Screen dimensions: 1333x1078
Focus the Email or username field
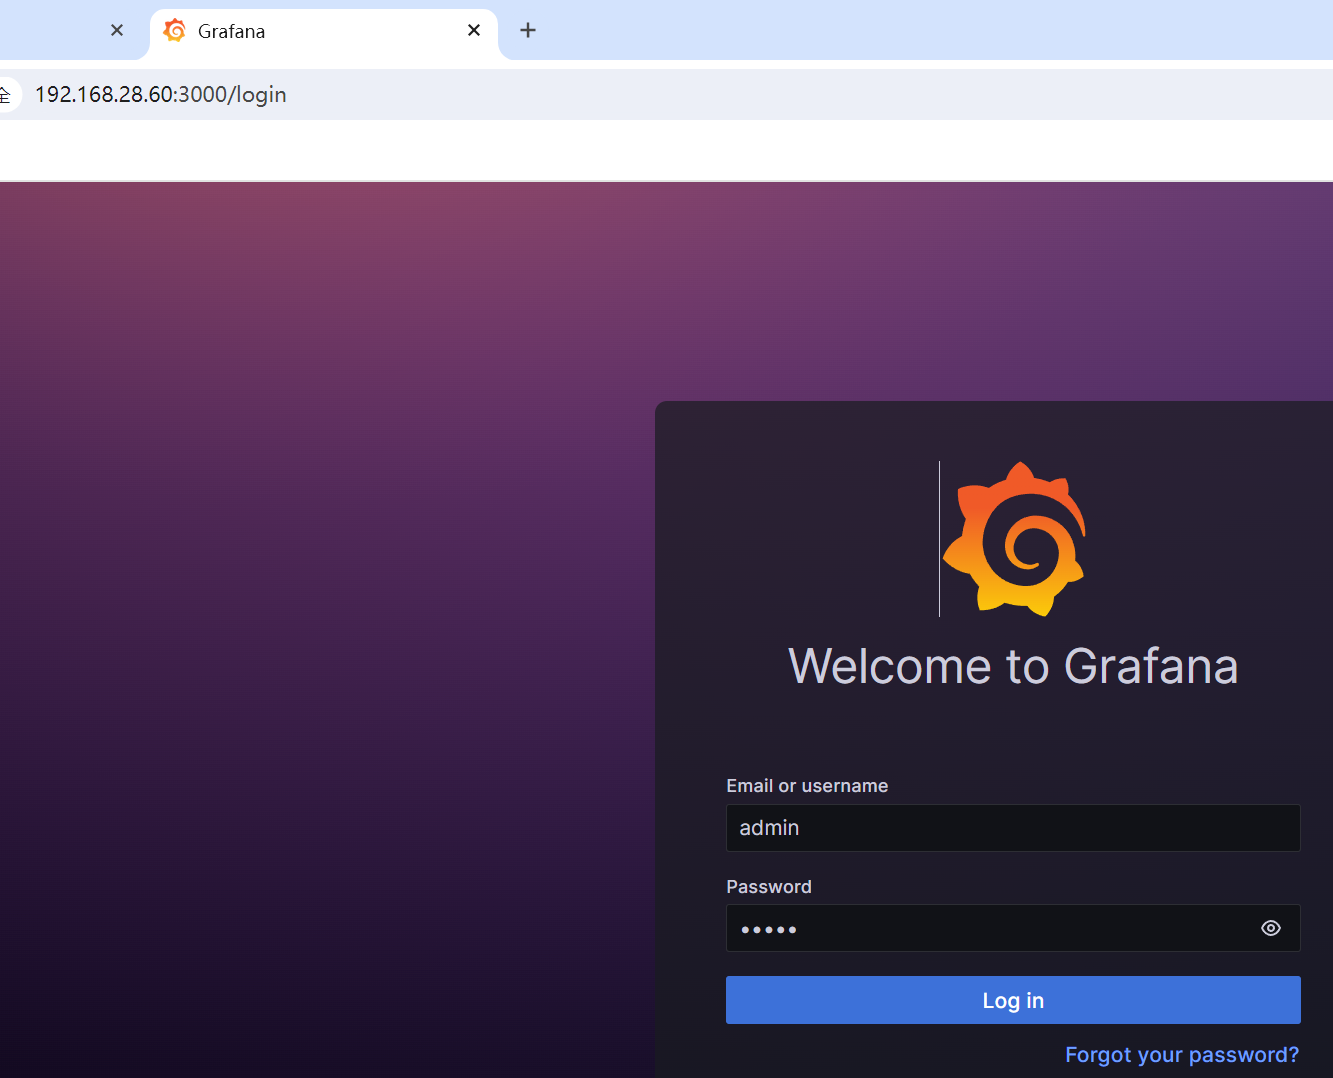tap(1013, 828)
